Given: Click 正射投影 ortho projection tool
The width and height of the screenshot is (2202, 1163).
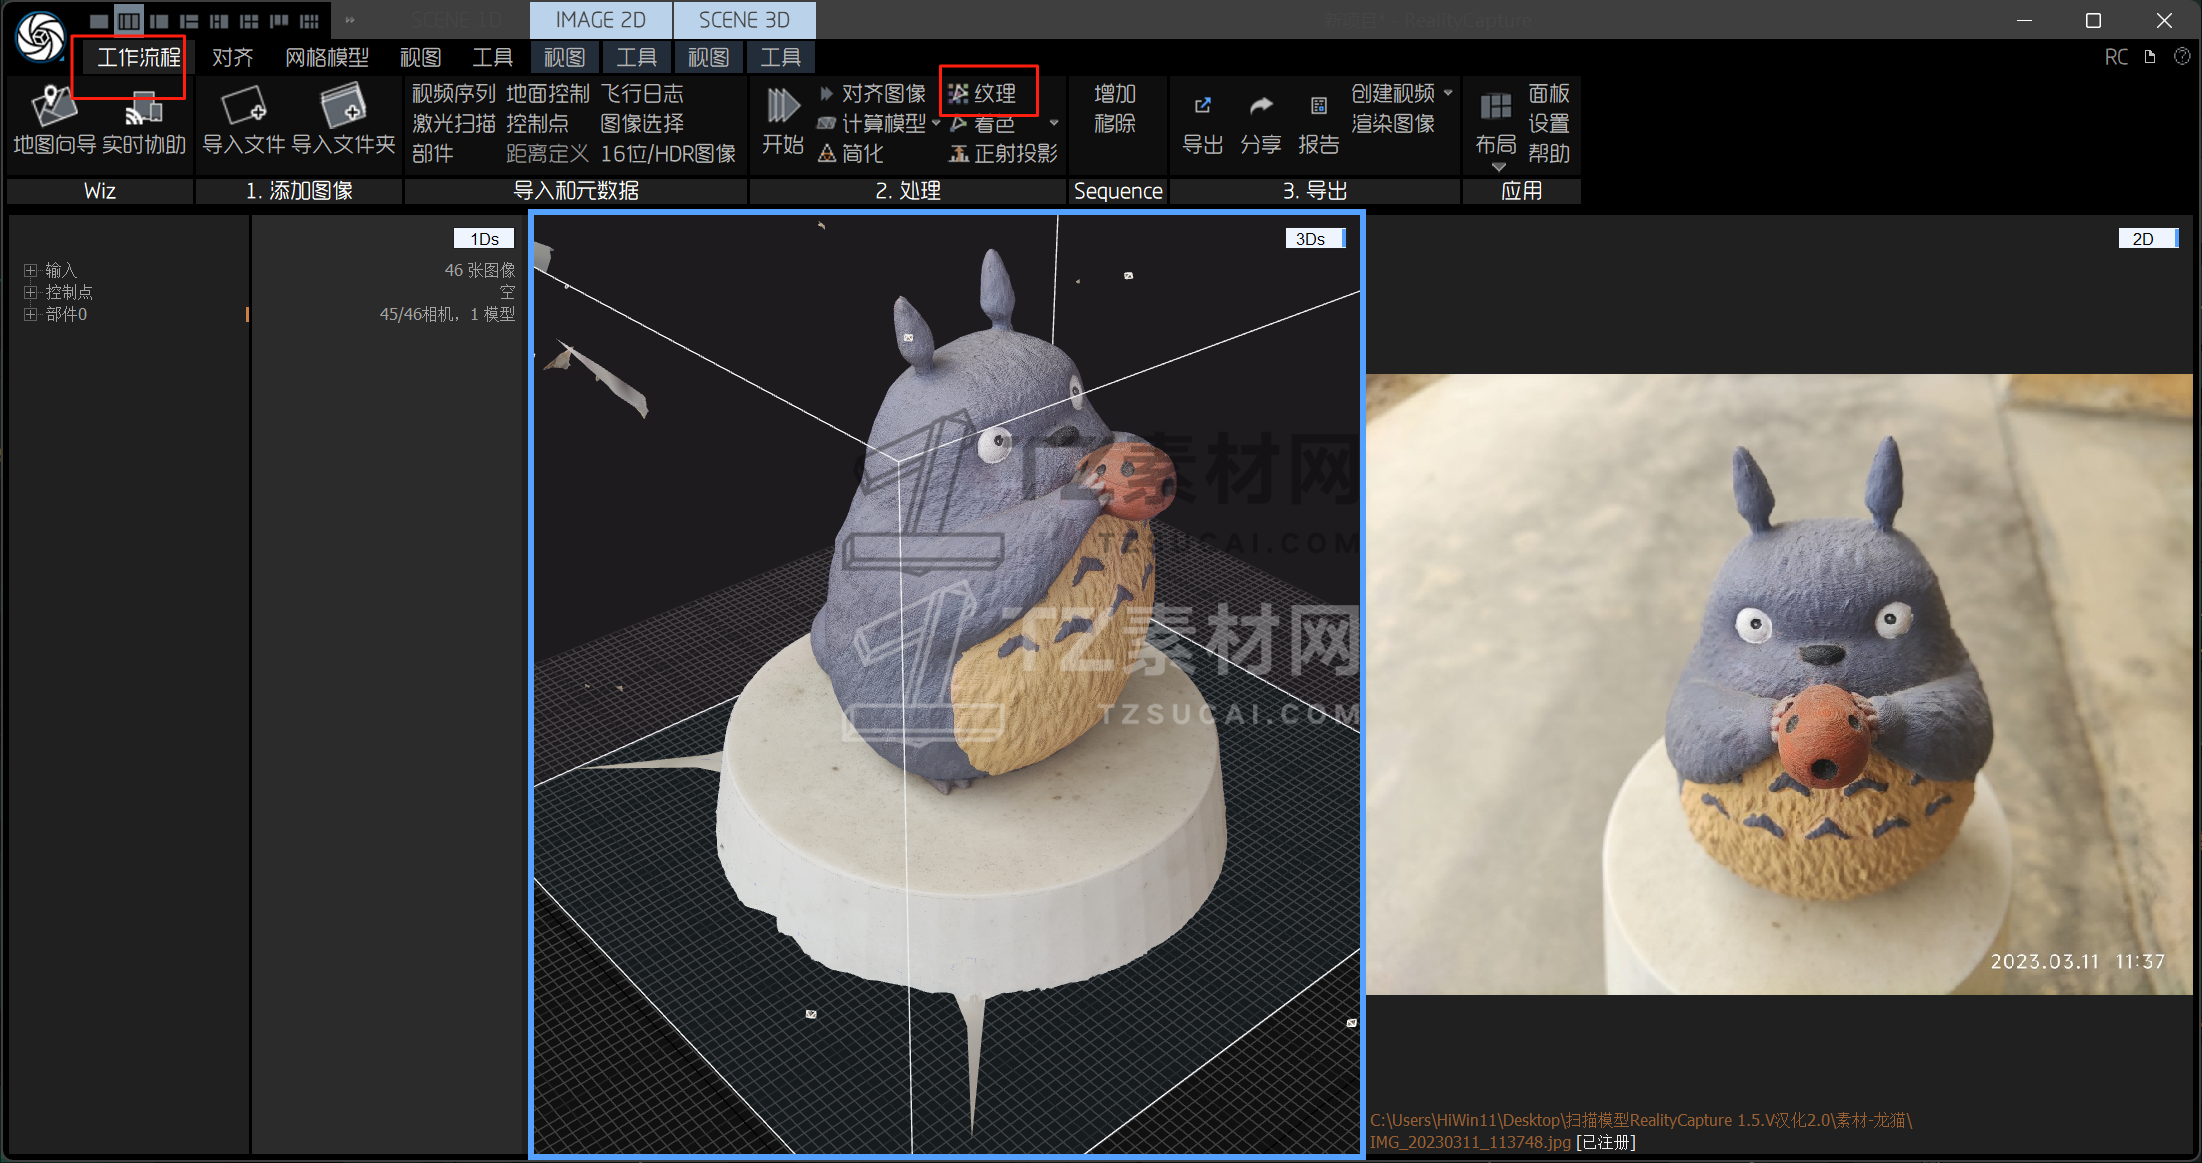Looking at the screenshot, I should click(1003, 154).
